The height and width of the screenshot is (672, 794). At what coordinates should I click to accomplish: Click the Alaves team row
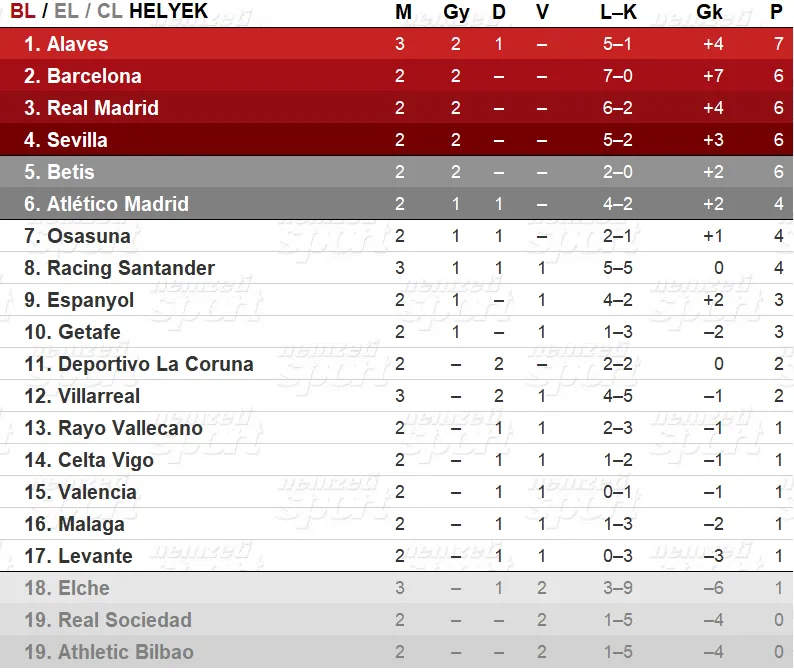tap(396, 44)
